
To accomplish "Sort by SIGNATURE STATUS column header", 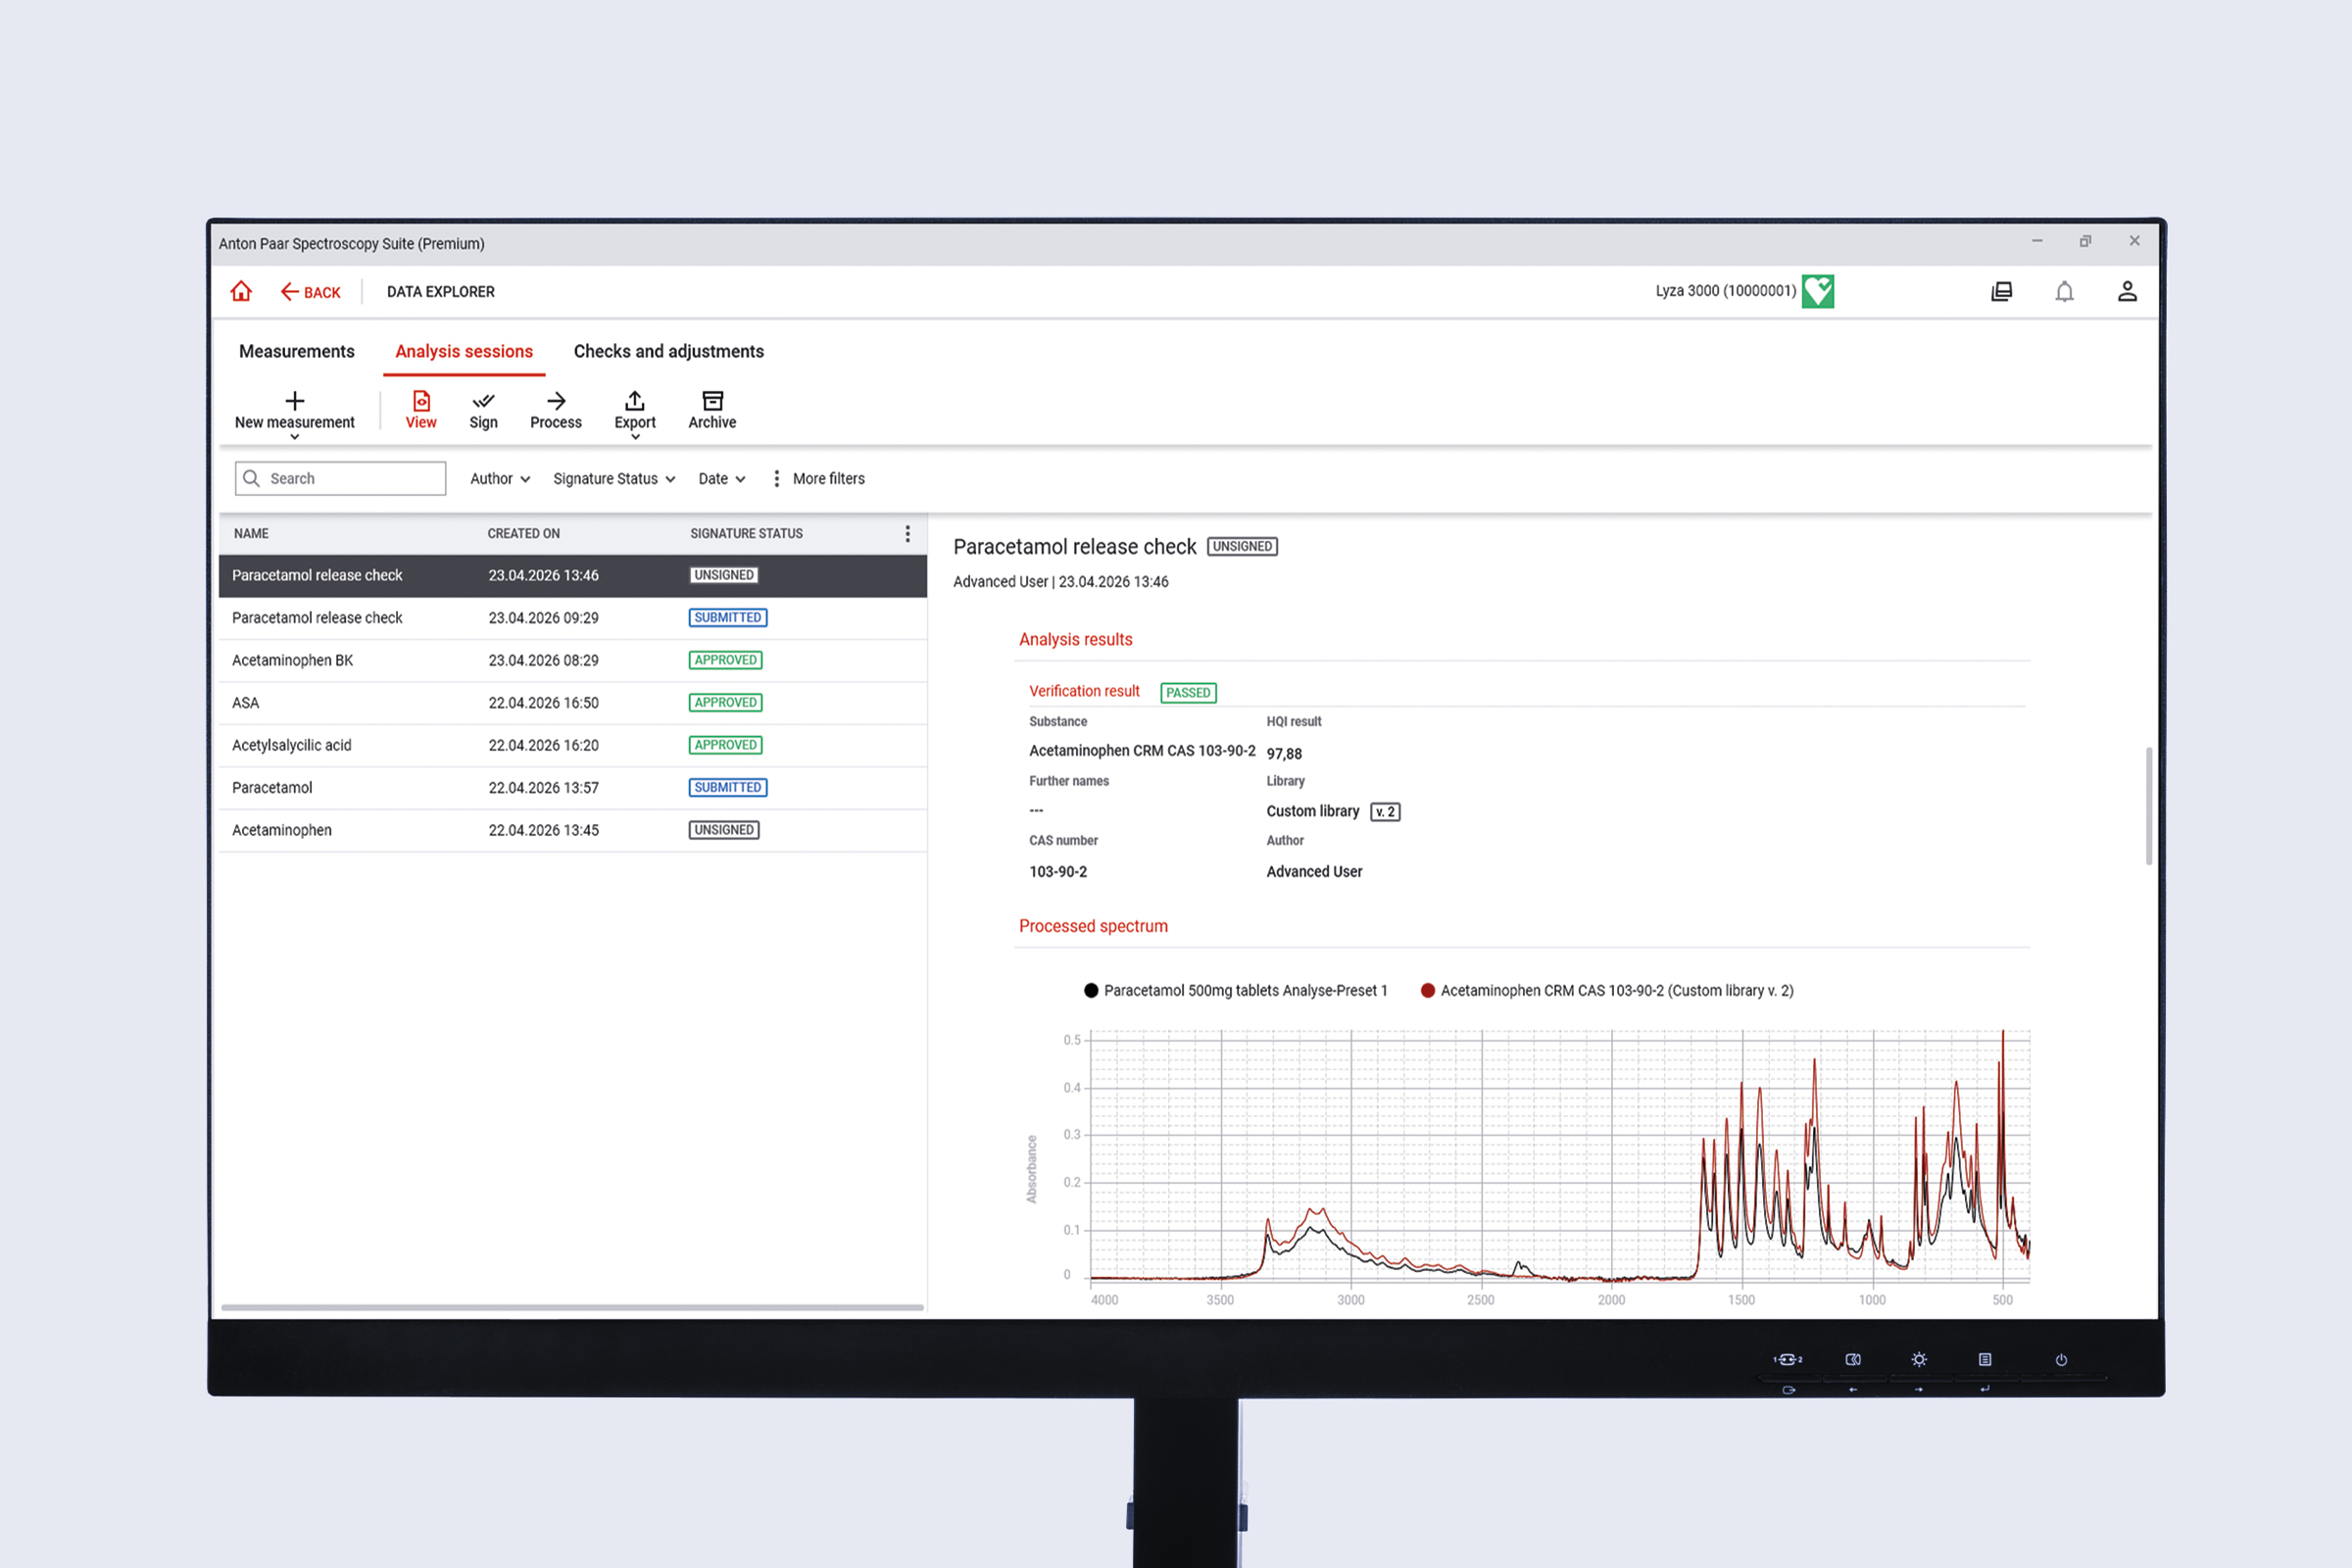I will 746,534.
